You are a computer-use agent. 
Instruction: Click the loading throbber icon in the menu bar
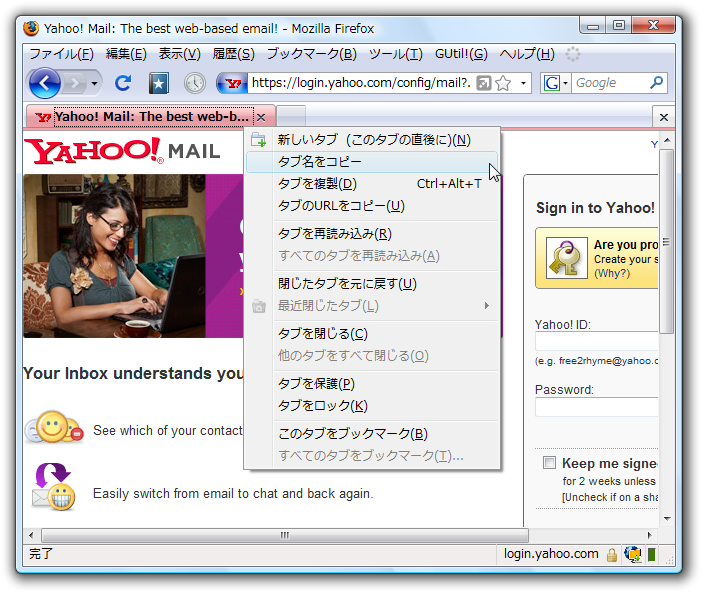click(573, 54)
